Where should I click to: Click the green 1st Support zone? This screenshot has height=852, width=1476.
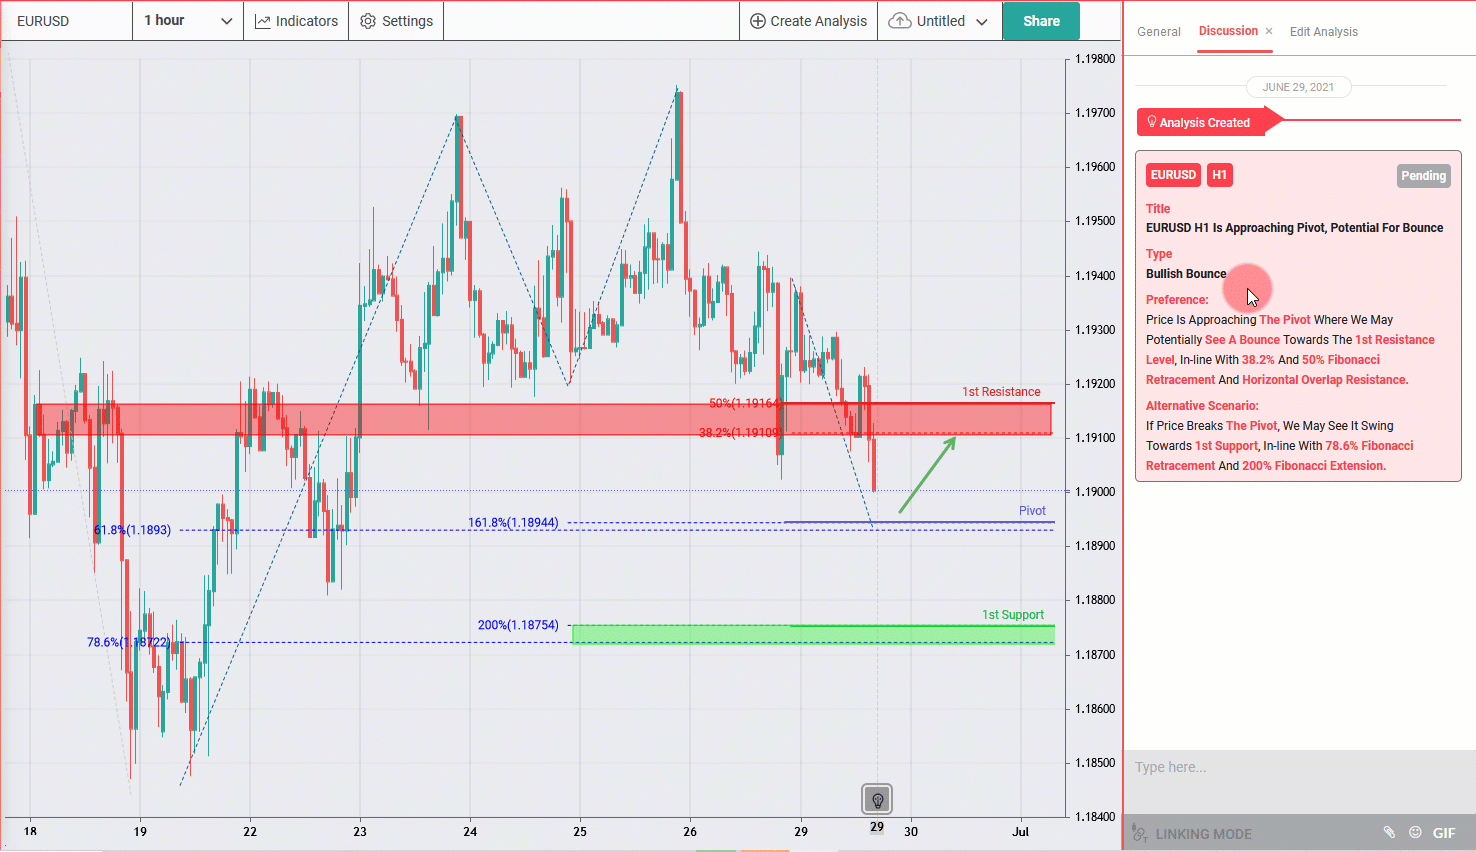tap(813, 634)
